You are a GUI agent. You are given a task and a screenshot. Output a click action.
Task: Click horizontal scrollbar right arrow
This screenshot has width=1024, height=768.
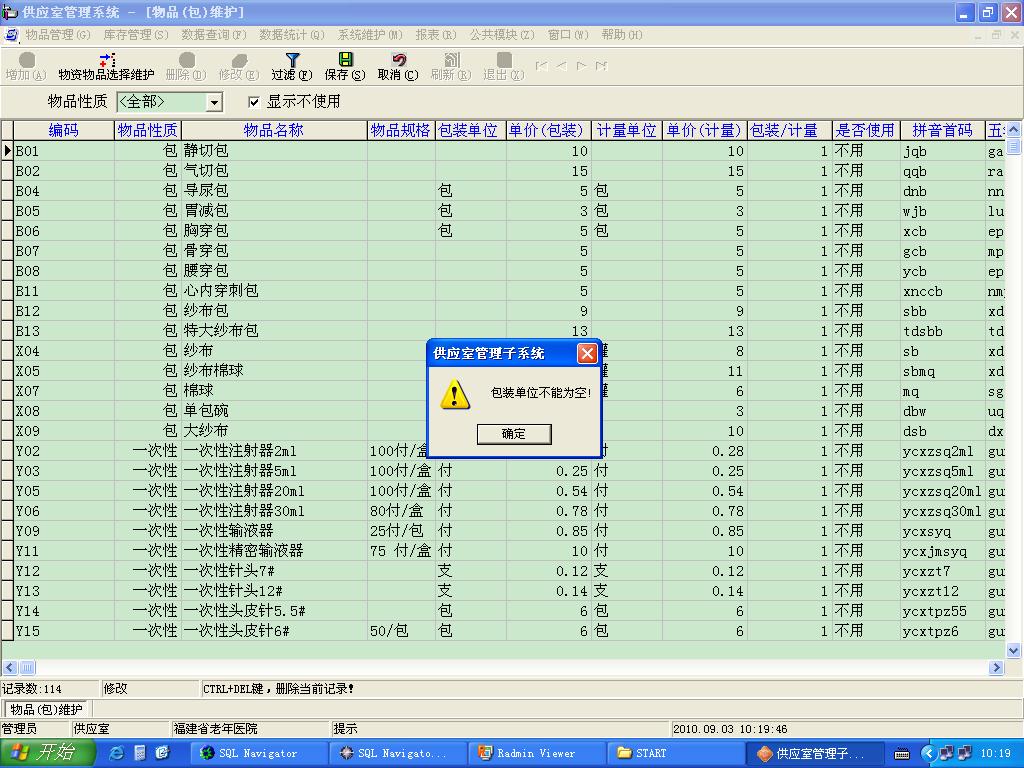996,667
